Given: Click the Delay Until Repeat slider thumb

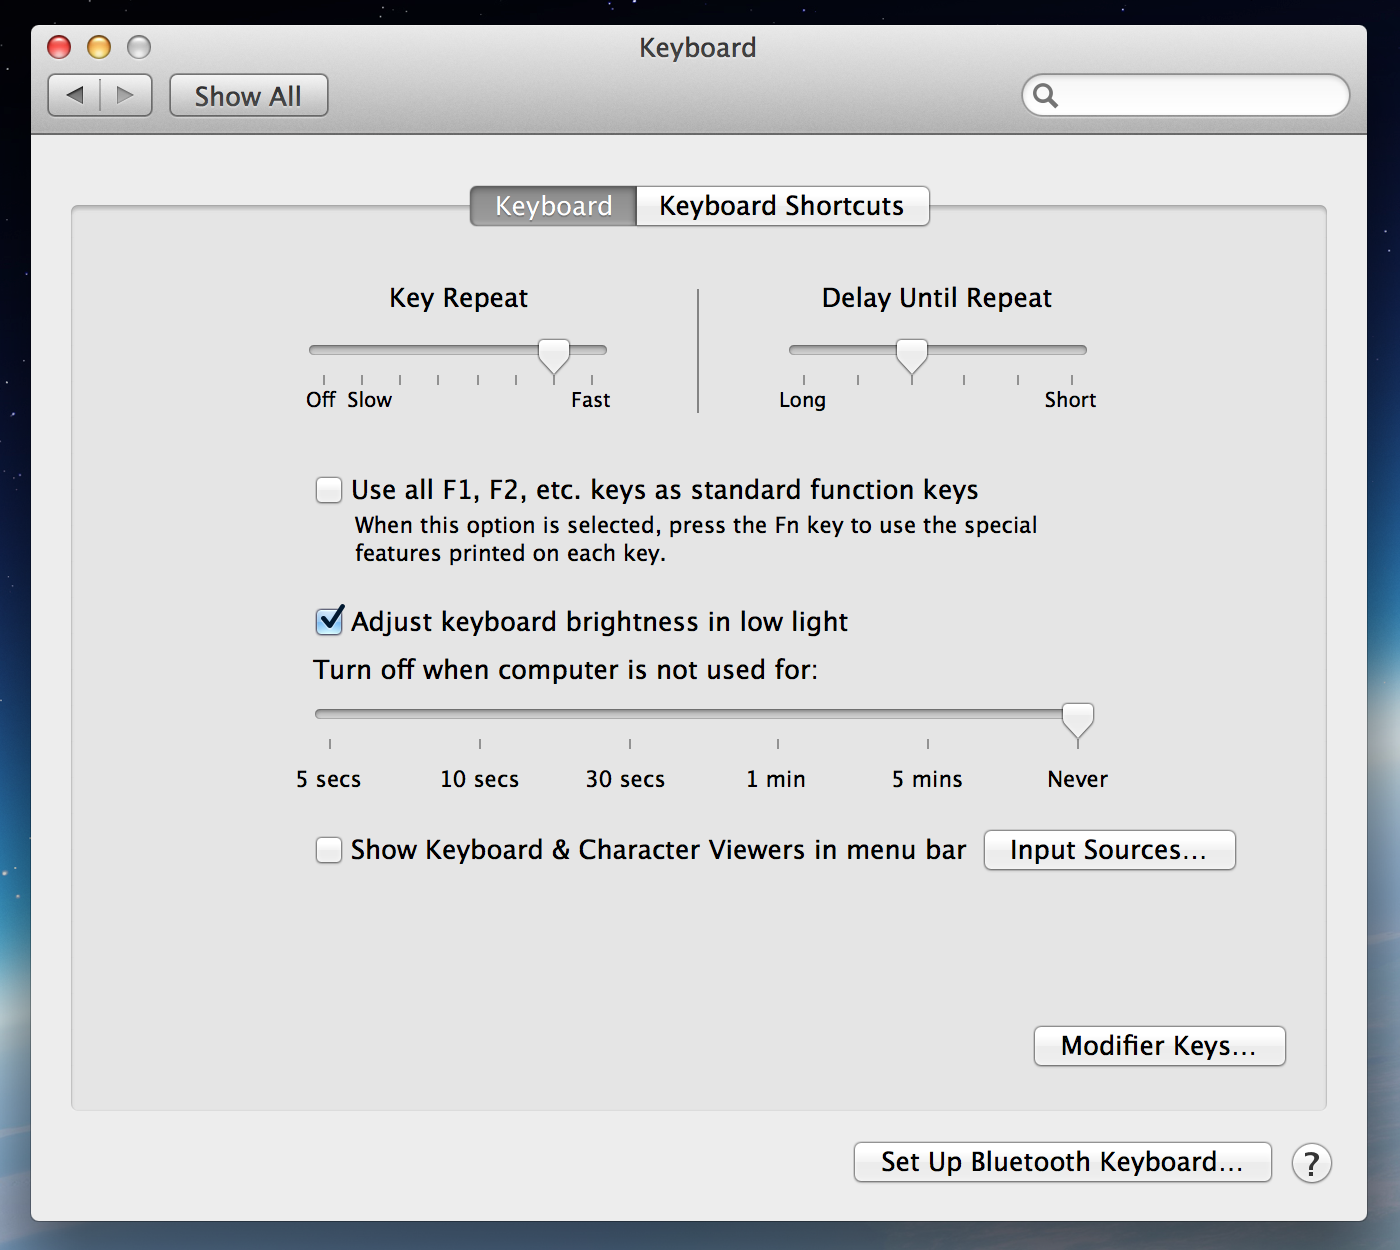Looking at the screenshot, I should click(911, 356).
